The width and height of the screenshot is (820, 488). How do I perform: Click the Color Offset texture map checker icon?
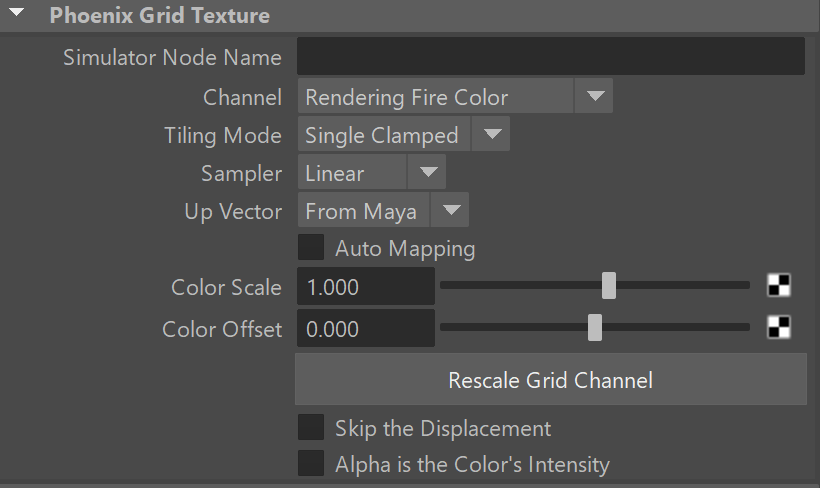779,327
